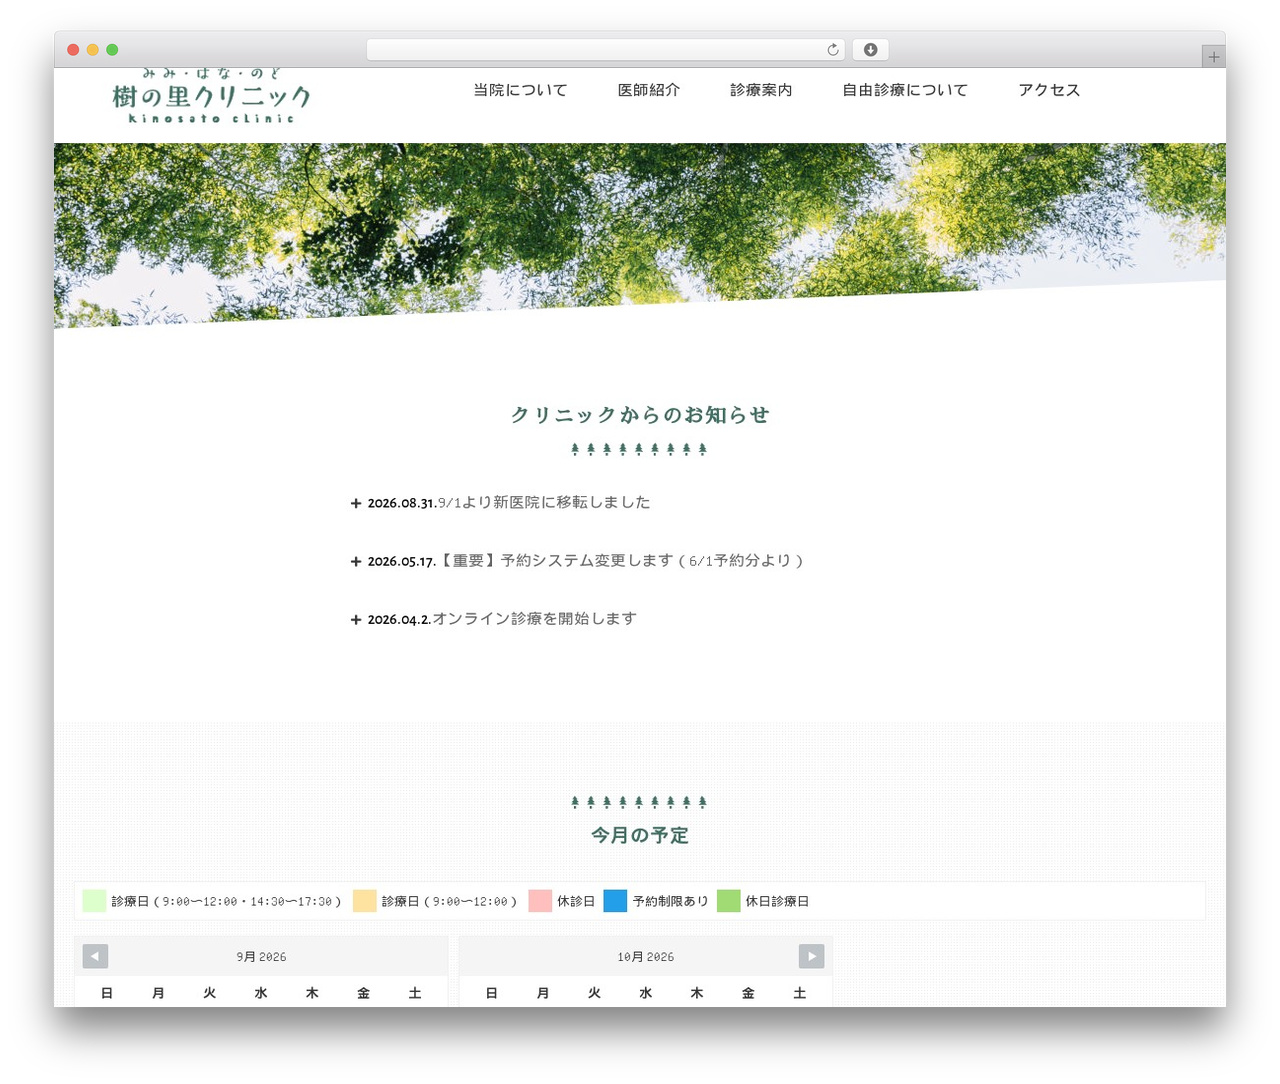Screen dimensions: 1280x1084
Task: Open the browser downloads button
Action: pyautogui.click(x=870, y=50)
